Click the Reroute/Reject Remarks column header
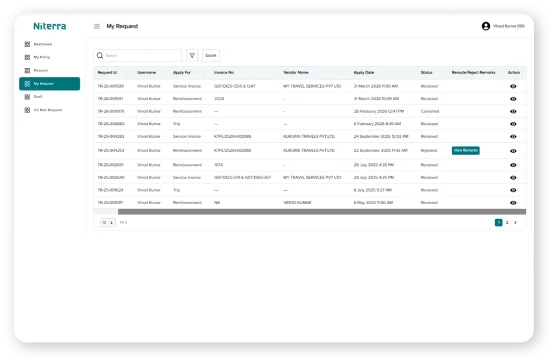The image size is (554, 362). [473, 72]
